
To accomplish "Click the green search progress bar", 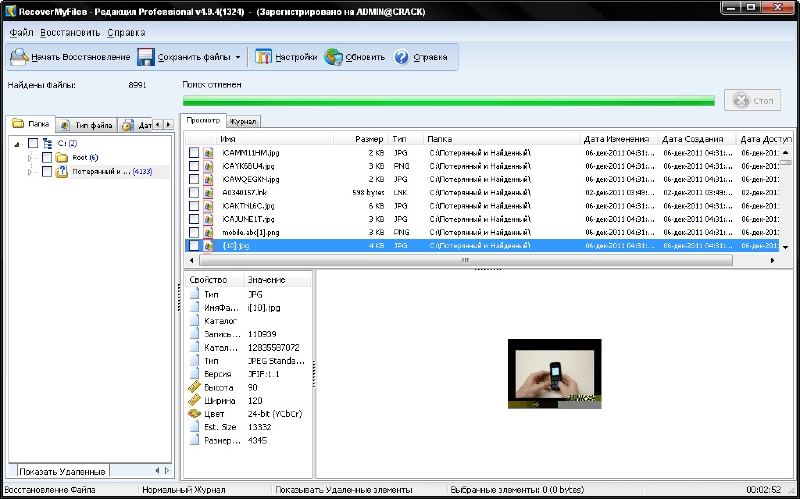I will [x=448, y=100].
